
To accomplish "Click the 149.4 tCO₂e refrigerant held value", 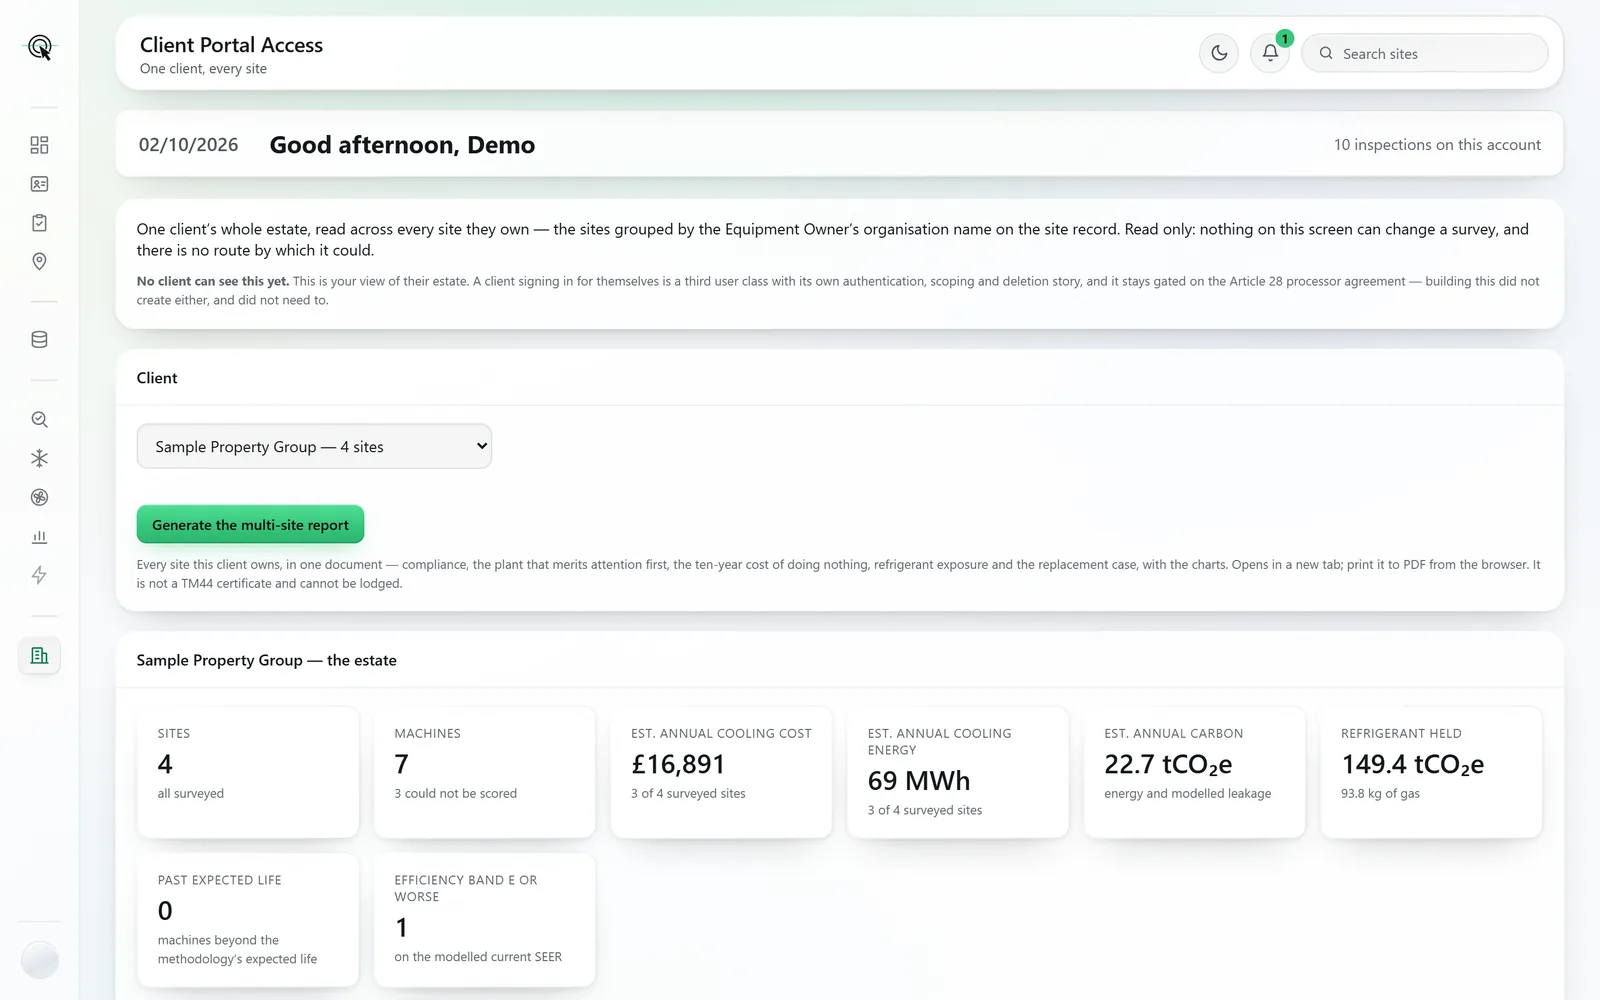I will pyautogui.click(x=1412, y=764).
